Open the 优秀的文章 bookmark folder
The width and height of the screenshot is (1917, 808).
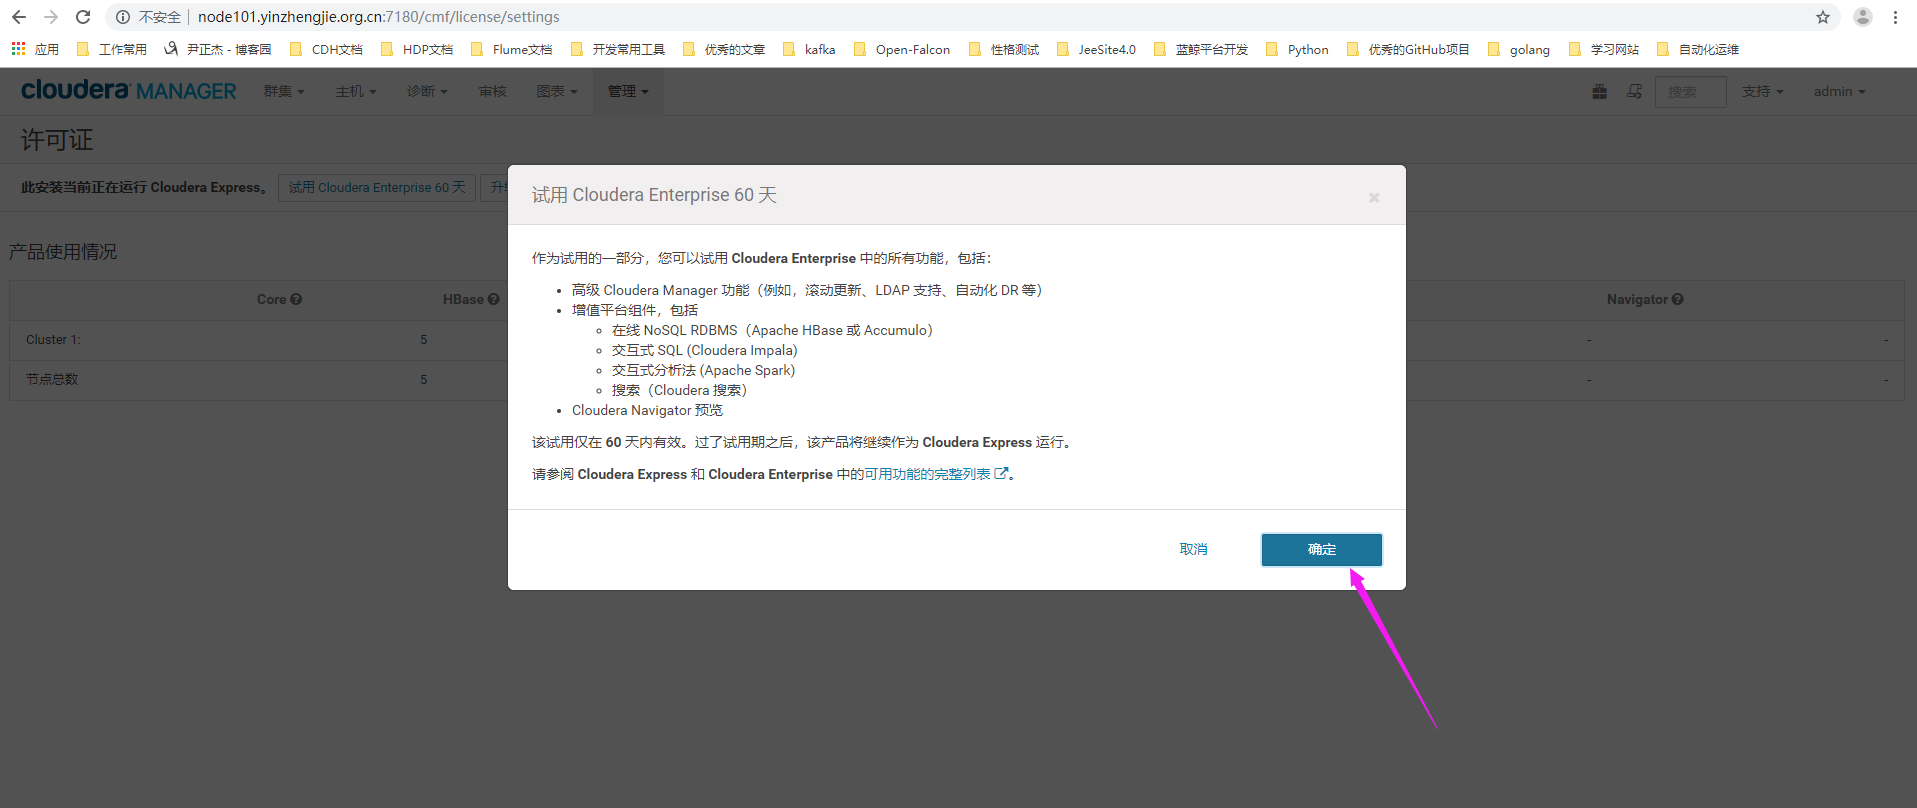click(x=724, y=49)
